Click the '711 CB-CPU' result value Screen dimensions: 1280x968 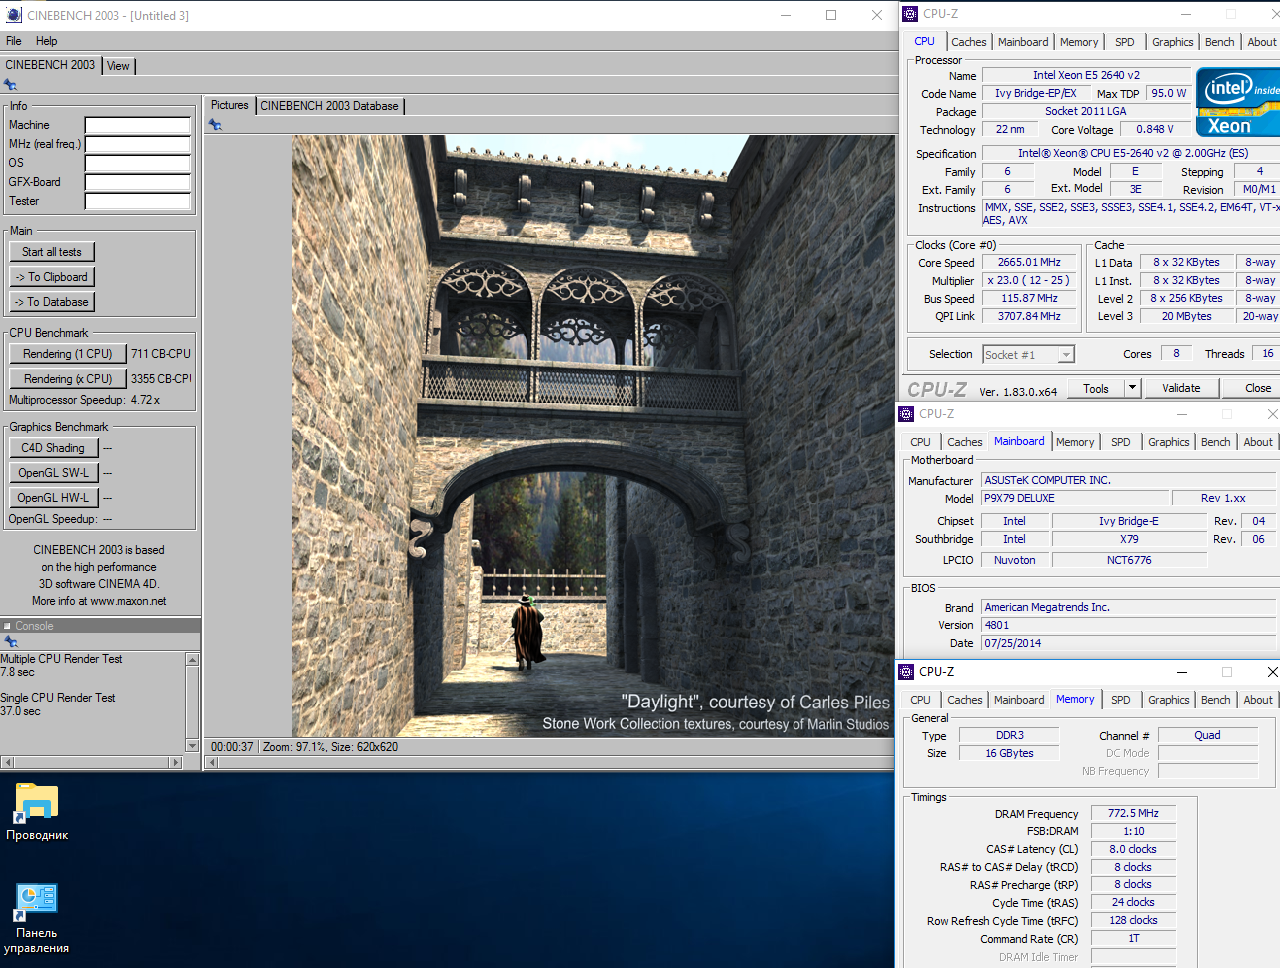[161, 354]
